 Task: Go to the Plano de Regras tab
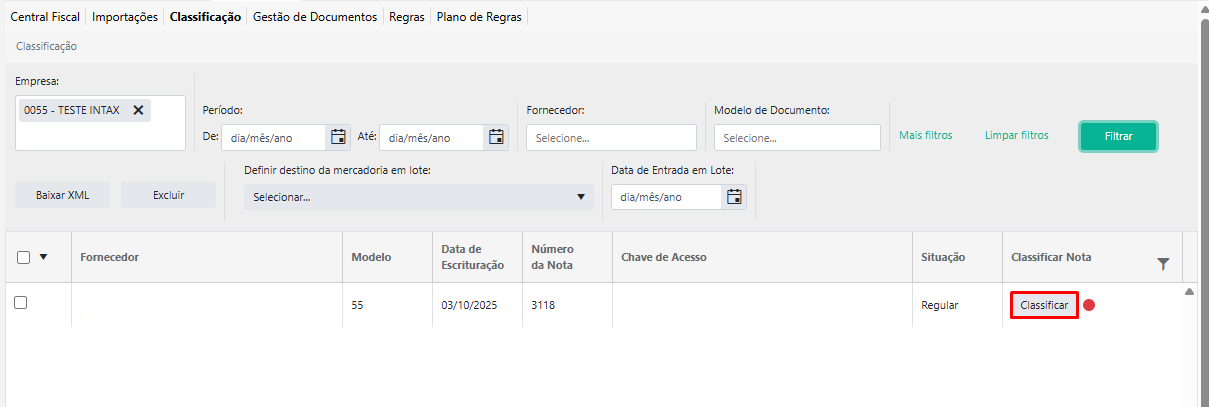click(x=479, y=17)
